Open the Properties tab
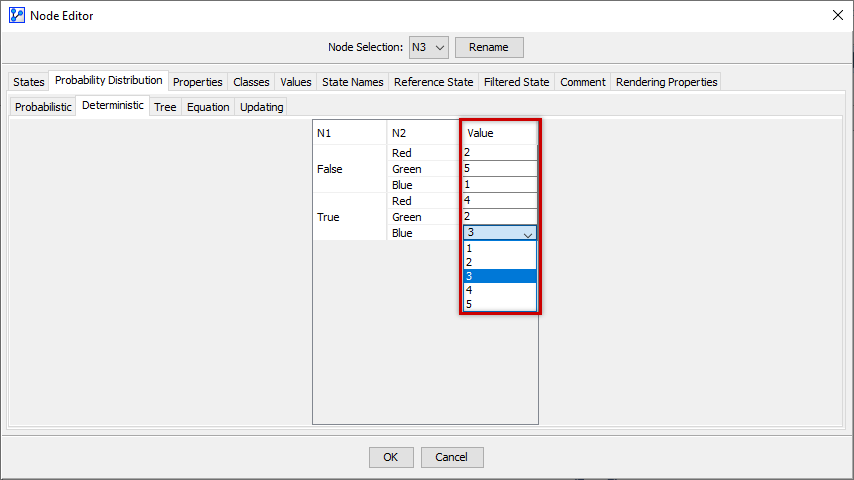This screenshot has width=854, height=480. coord(197,82)
